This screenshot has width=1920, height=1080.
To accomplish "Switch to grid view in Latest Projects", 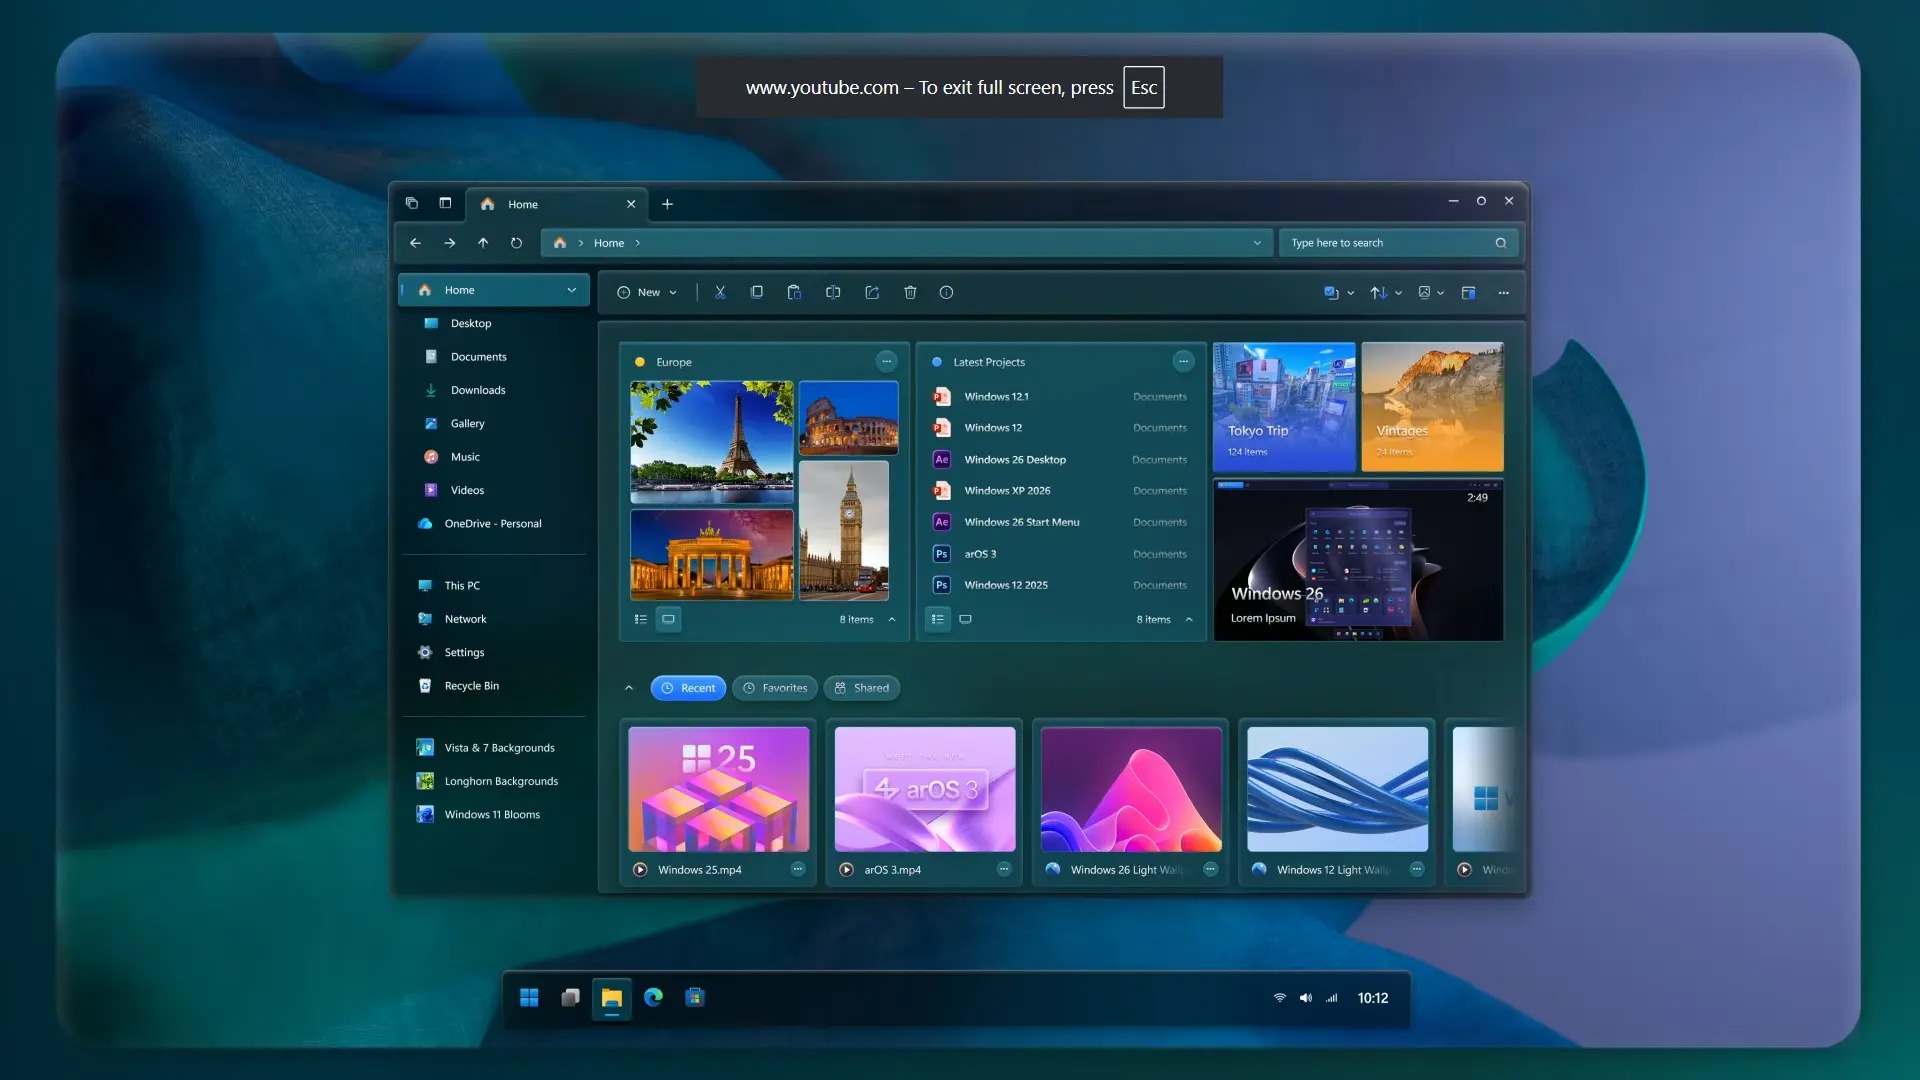I will coord(965,619).
